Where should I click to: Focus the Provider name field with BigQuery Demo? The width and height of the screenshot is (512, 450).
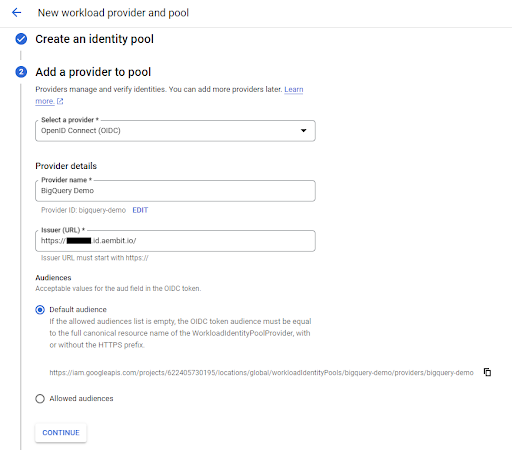click(175, 191)
